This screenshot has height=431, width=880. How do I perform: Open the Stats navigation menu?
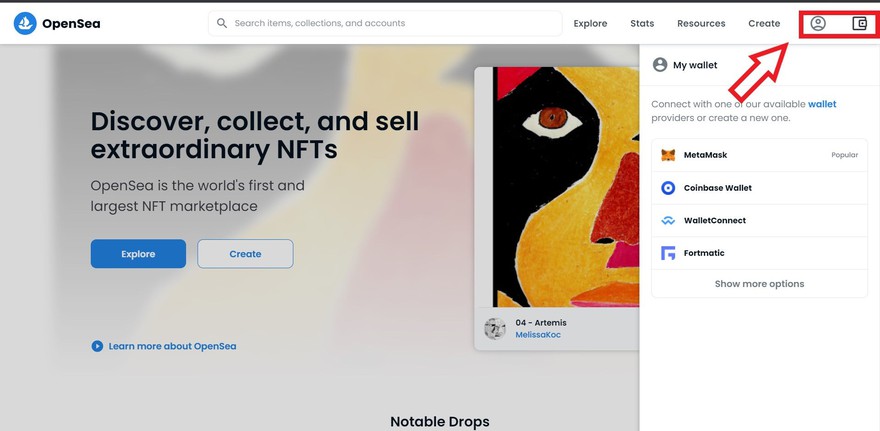coord(642,23)
